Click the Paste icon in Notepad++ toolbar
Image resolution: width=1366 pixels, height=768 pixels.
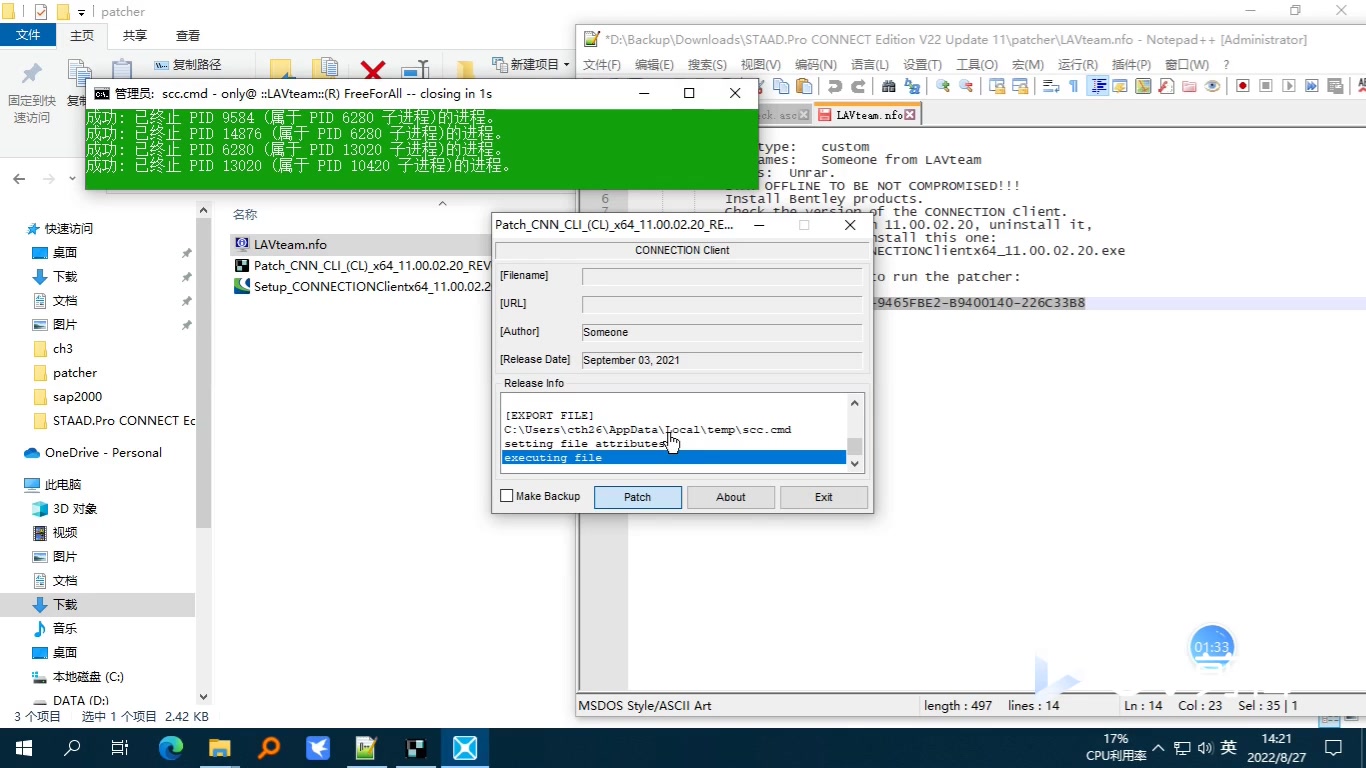coord(803,86)
